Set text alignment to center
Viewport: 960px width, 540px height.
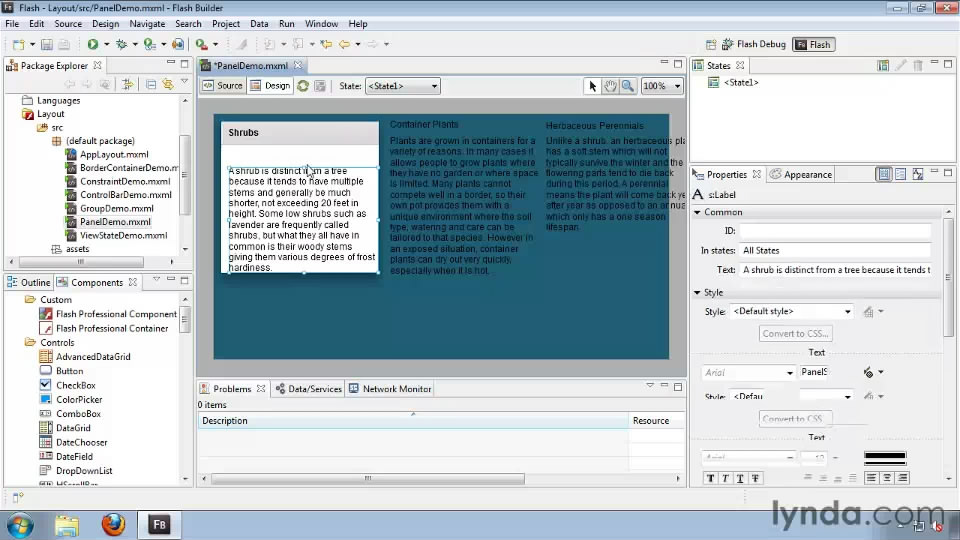click(x=887, y=478)
